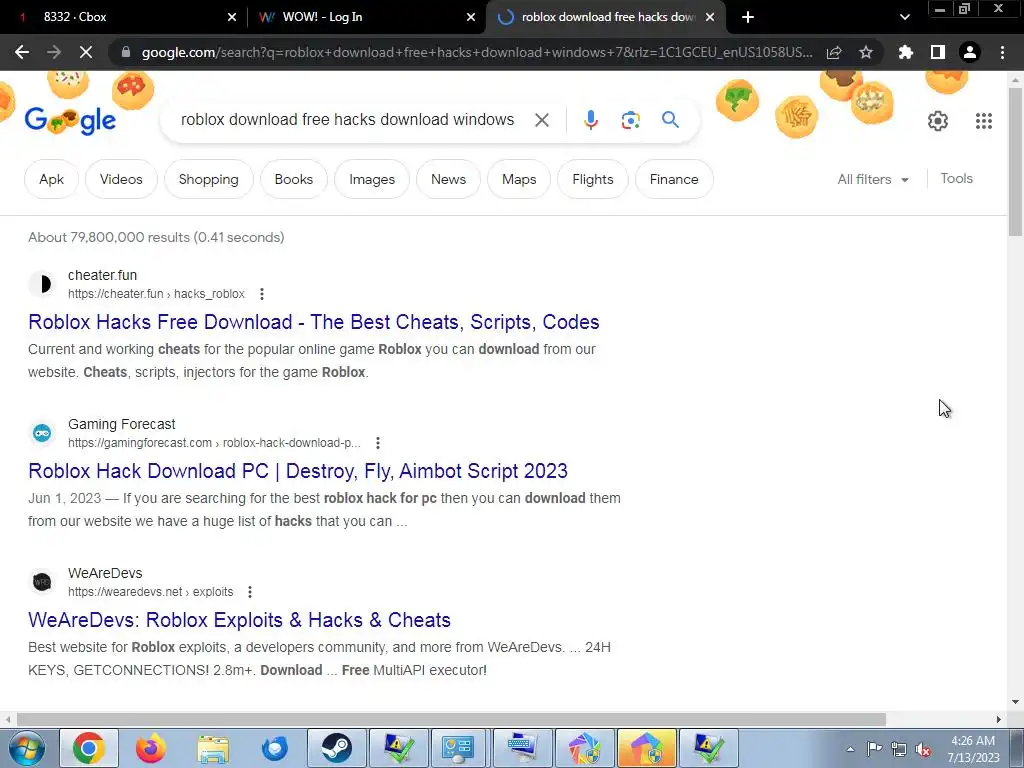The width and height of the screenshot is (1024, 768).
Task: Click the horizontal scrollbar right arrow
Action: click(999, 719)
